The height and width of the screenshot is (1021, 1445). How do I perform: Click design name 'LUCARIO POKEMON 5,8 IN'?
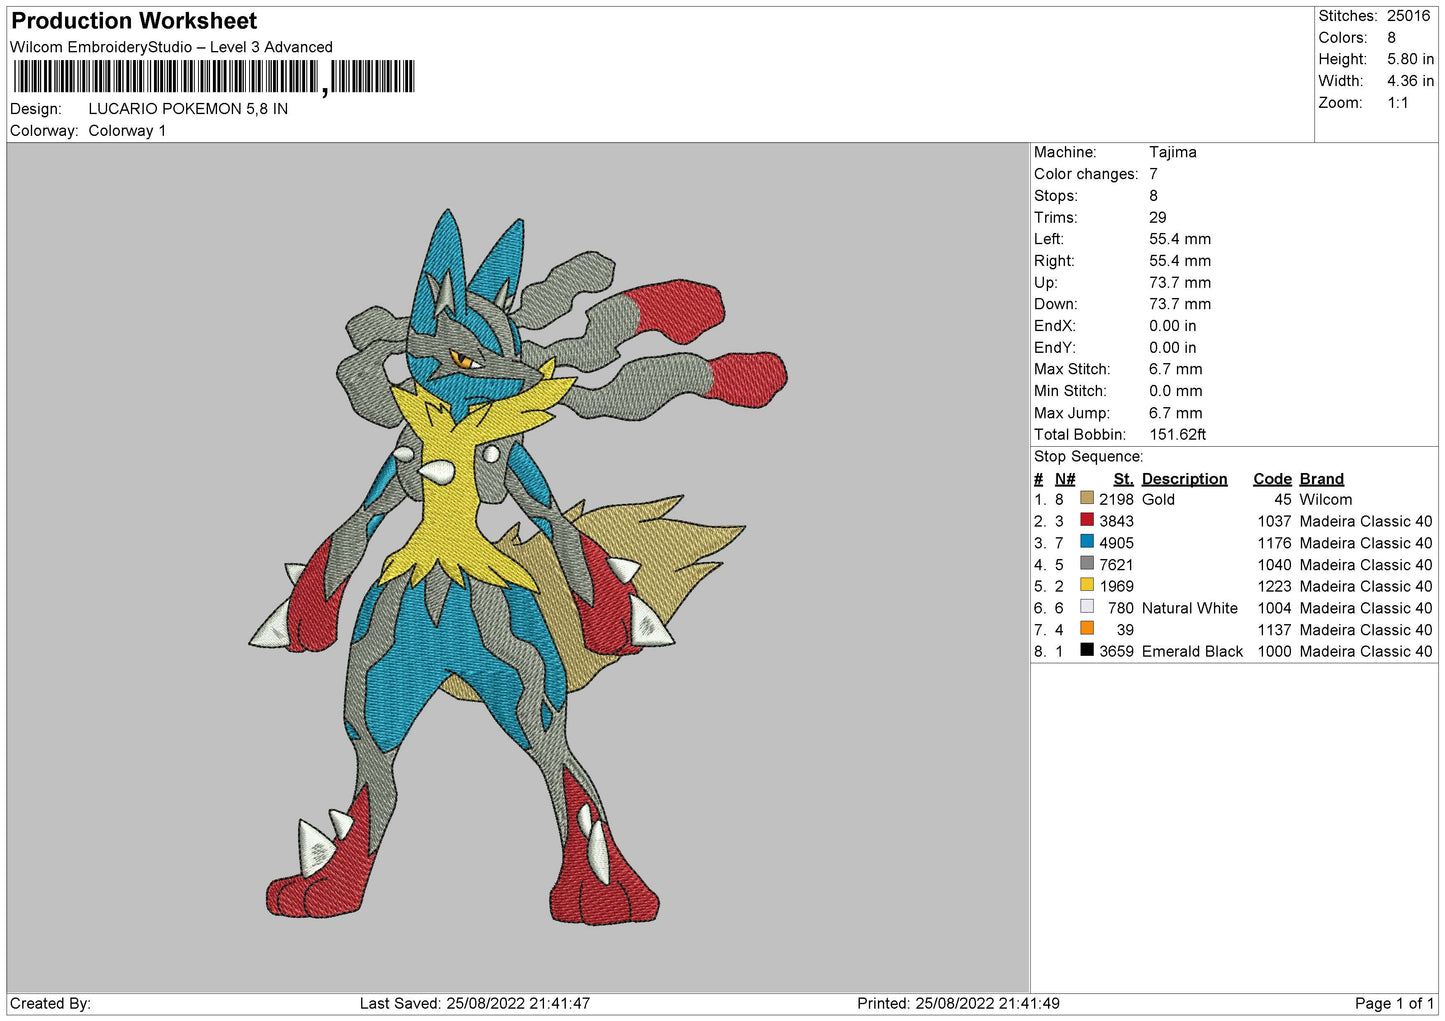pos(188,109)
